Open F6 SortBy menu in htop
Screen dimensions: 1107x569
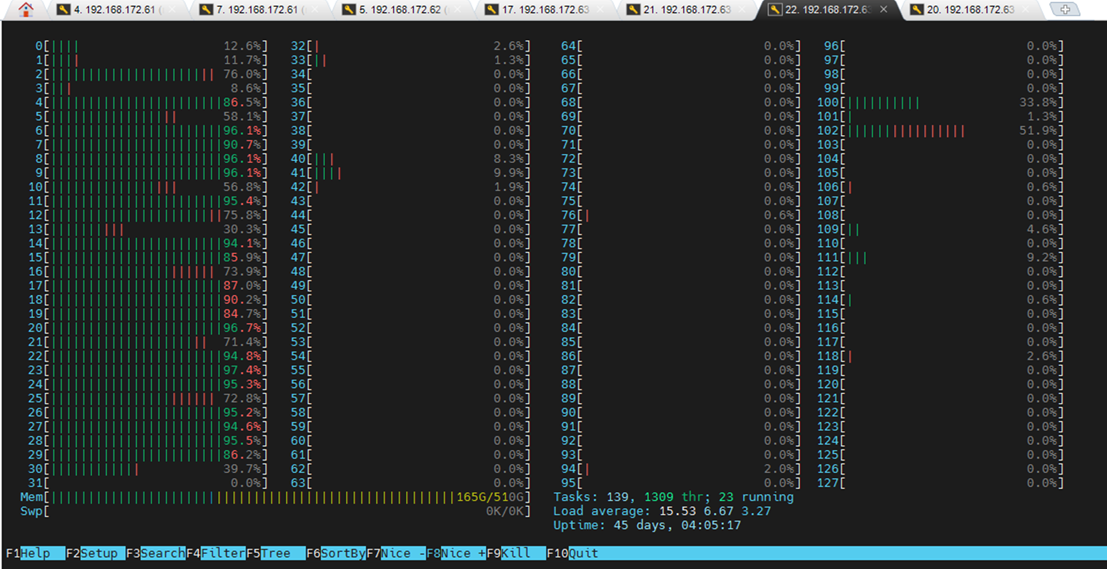pos(335,553)
